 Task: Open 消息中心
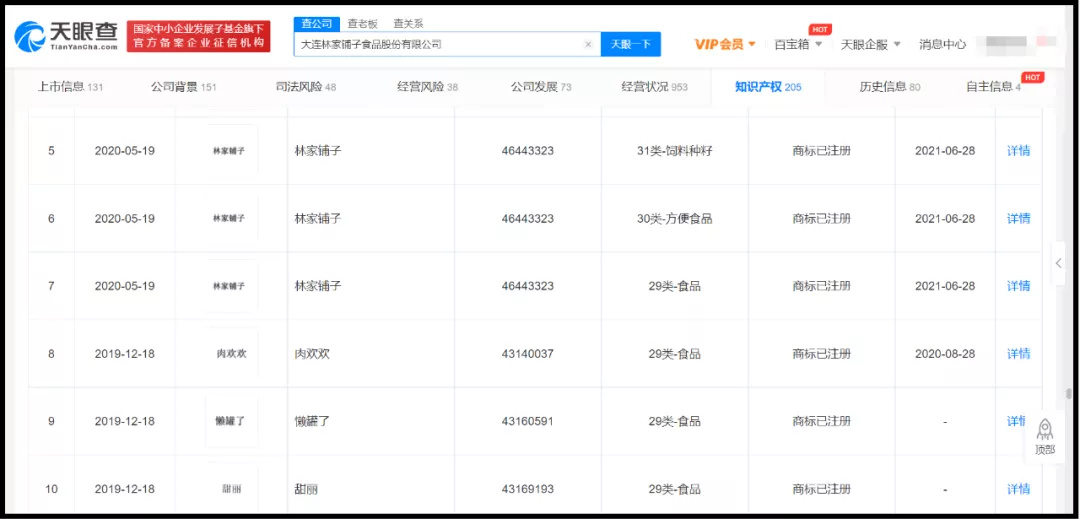tap(942, 44)
